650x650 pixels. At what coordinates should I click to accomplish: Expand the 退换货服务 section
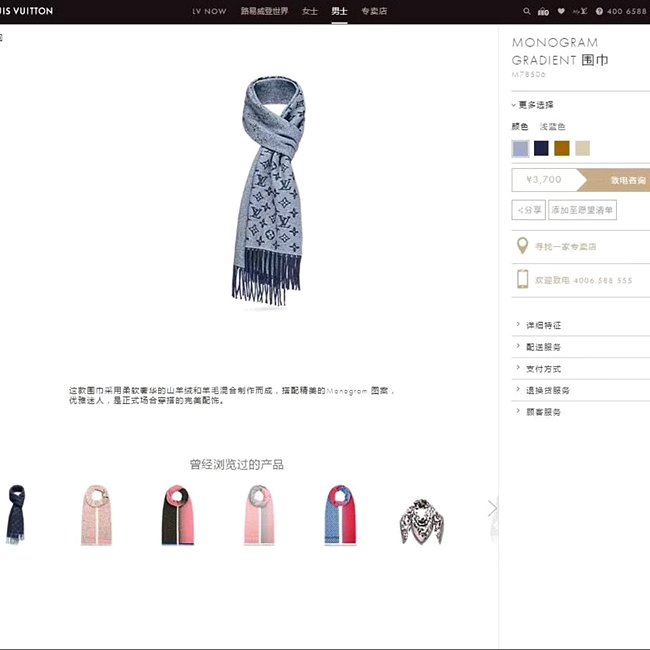[543, 390]
